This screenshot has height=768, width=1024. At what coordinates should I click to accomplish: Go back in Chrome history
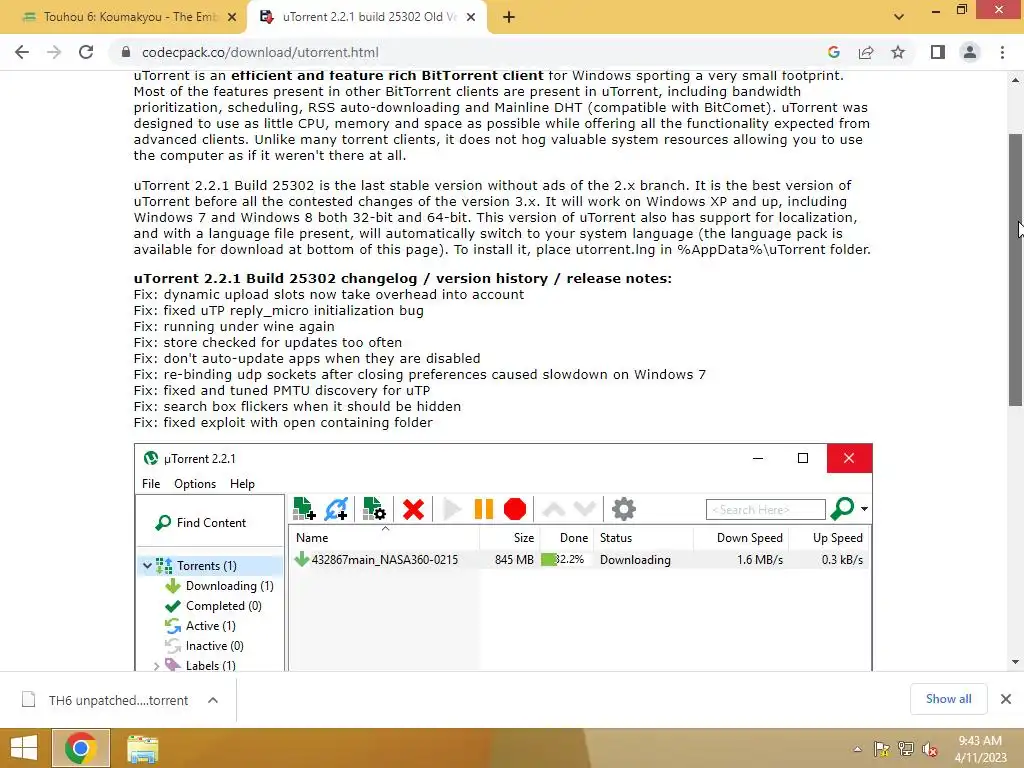(22, 52)
